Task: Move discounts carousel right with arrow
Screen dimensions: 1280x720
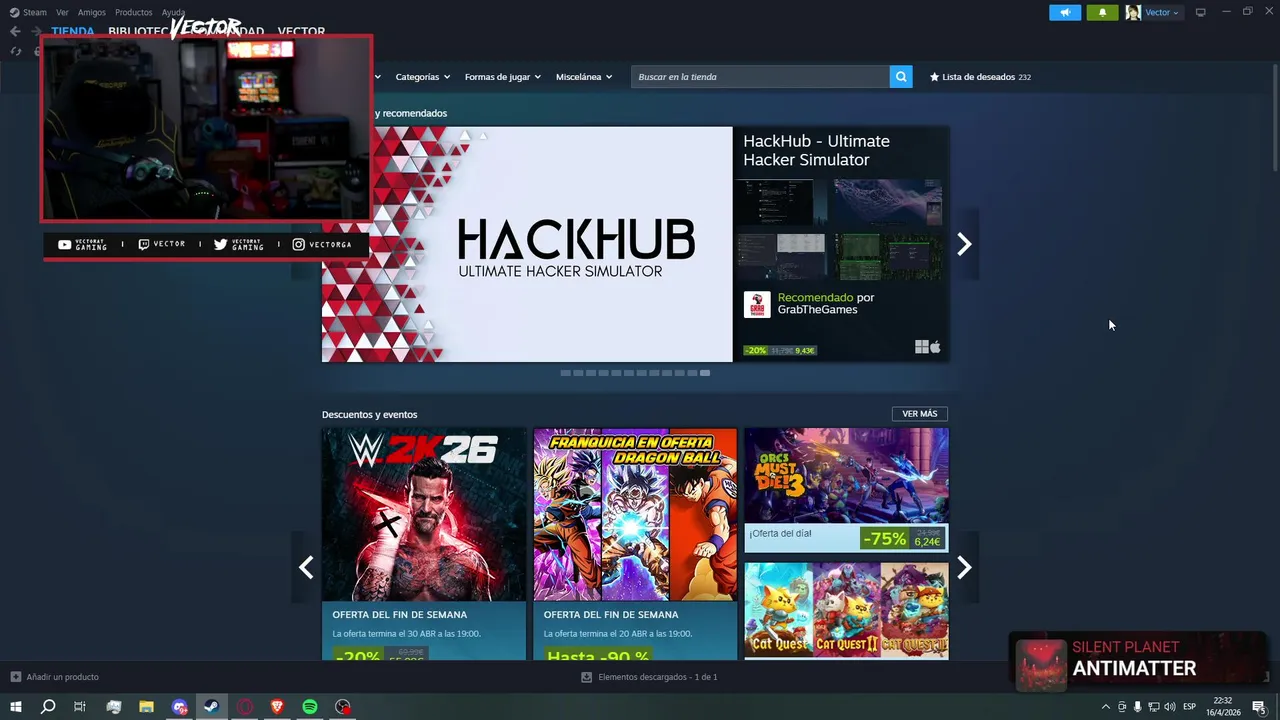Action: [x=964, y=567]
